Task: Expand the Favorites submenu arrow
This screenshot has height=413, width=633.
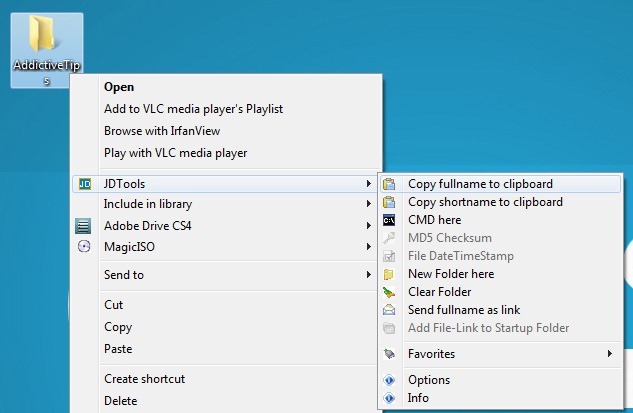Action: point(610,354)
